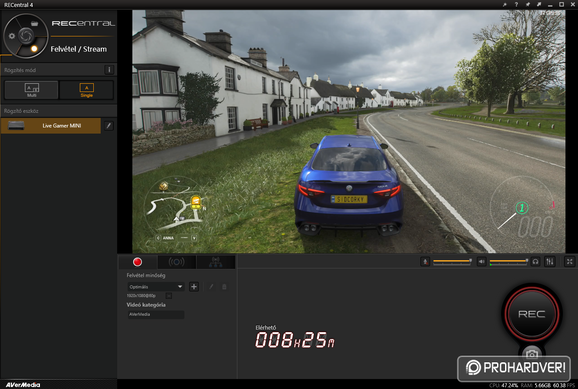Click the Felvétel minőség label
578x389 pixels.
pos(146,275)
